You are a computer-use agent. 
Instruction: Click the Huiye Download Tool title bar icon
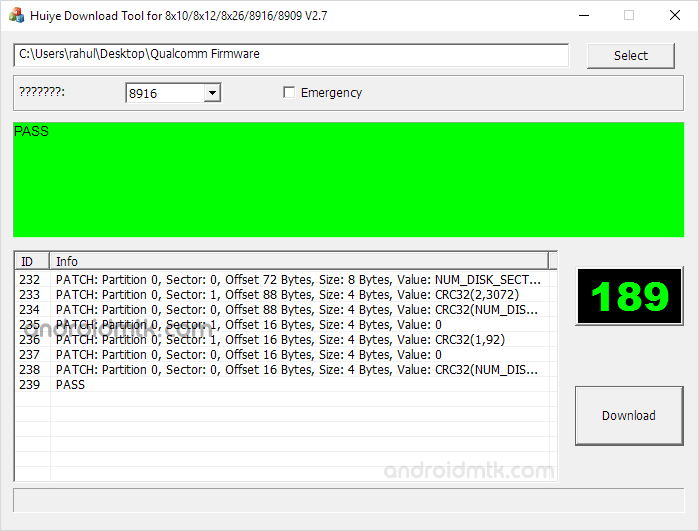pyautogui.click(x=17, y=15)
